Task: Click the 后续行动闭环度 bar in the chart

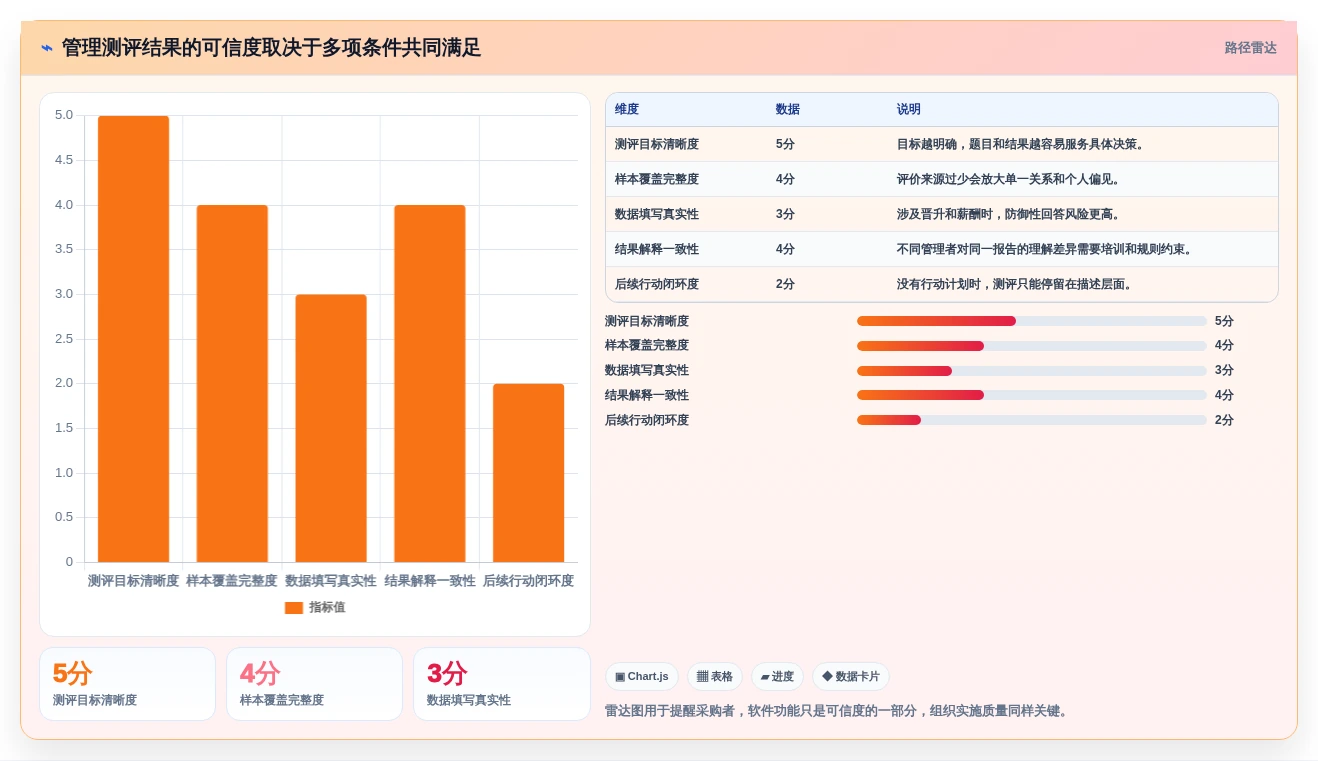Action: (528, 473)
